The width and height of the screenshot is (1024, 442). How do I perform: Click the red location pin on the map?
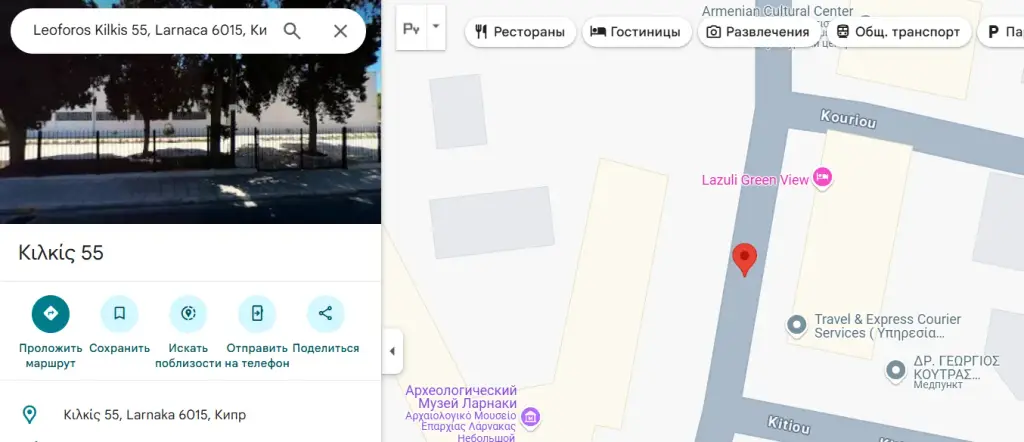(x=744, y=259)
